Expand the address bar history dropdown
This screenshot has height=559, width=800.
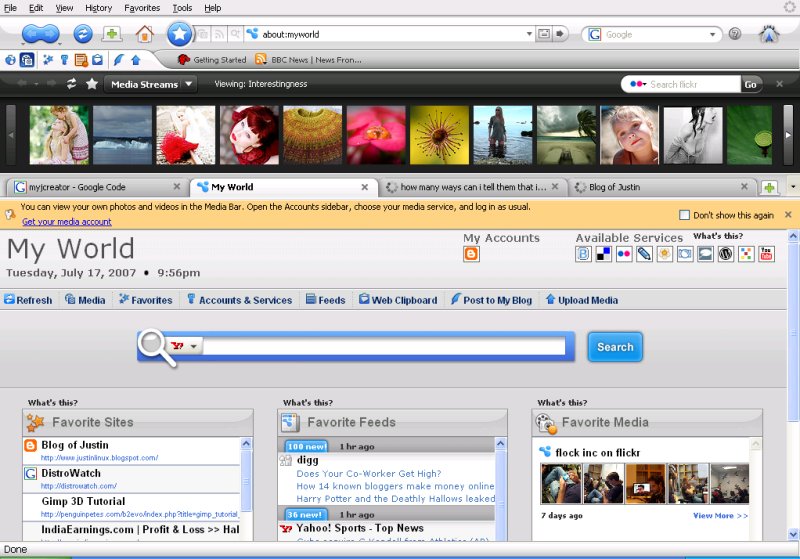(x=529, y=34)
